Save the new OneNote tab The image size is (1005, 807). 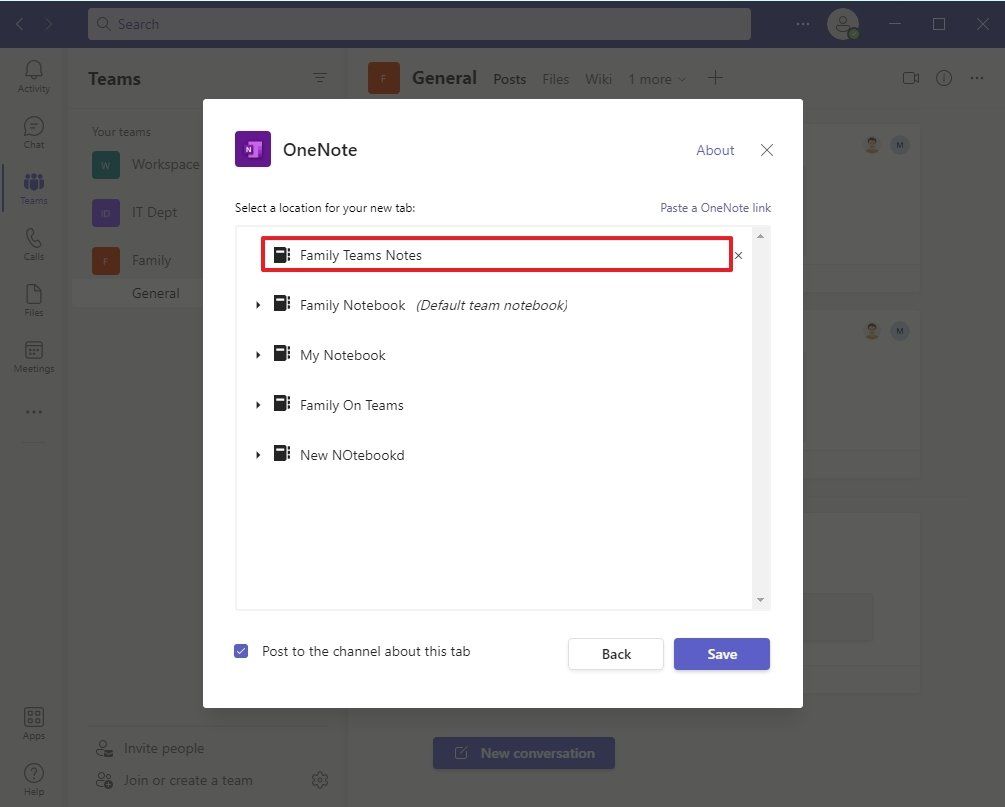(721, 653)
